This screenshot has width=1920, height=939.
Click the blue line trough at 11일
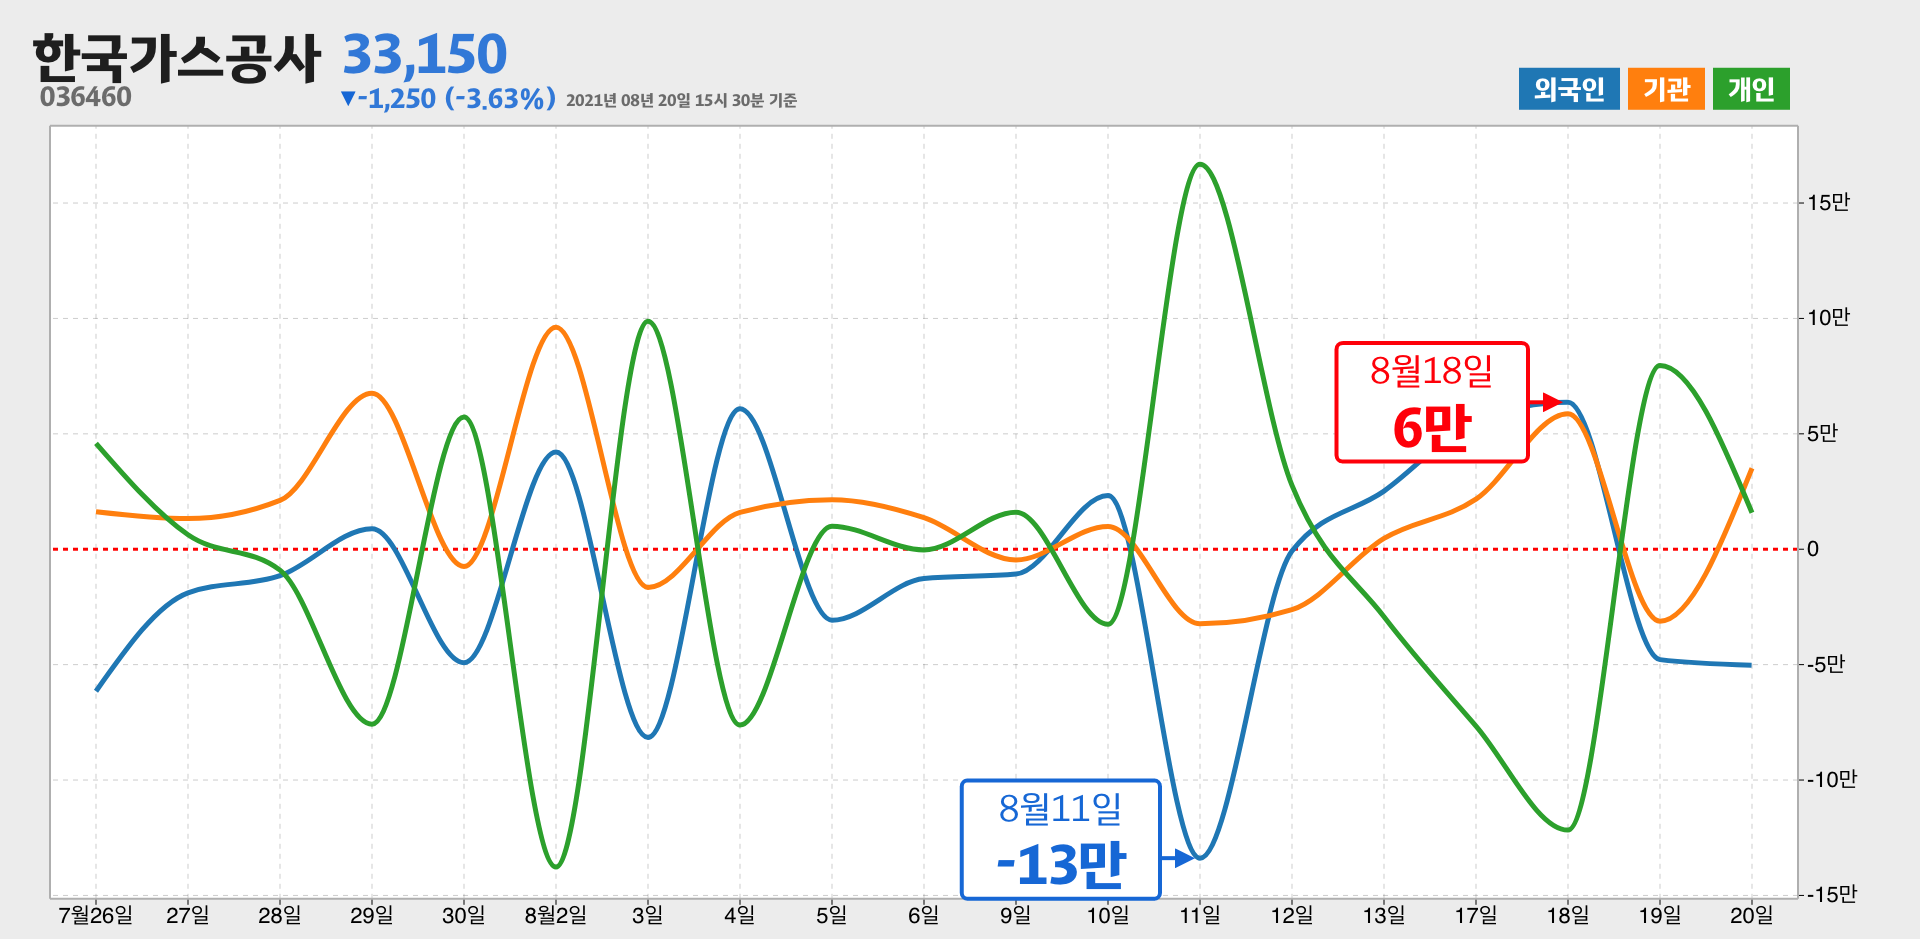tap(1200, 857)
